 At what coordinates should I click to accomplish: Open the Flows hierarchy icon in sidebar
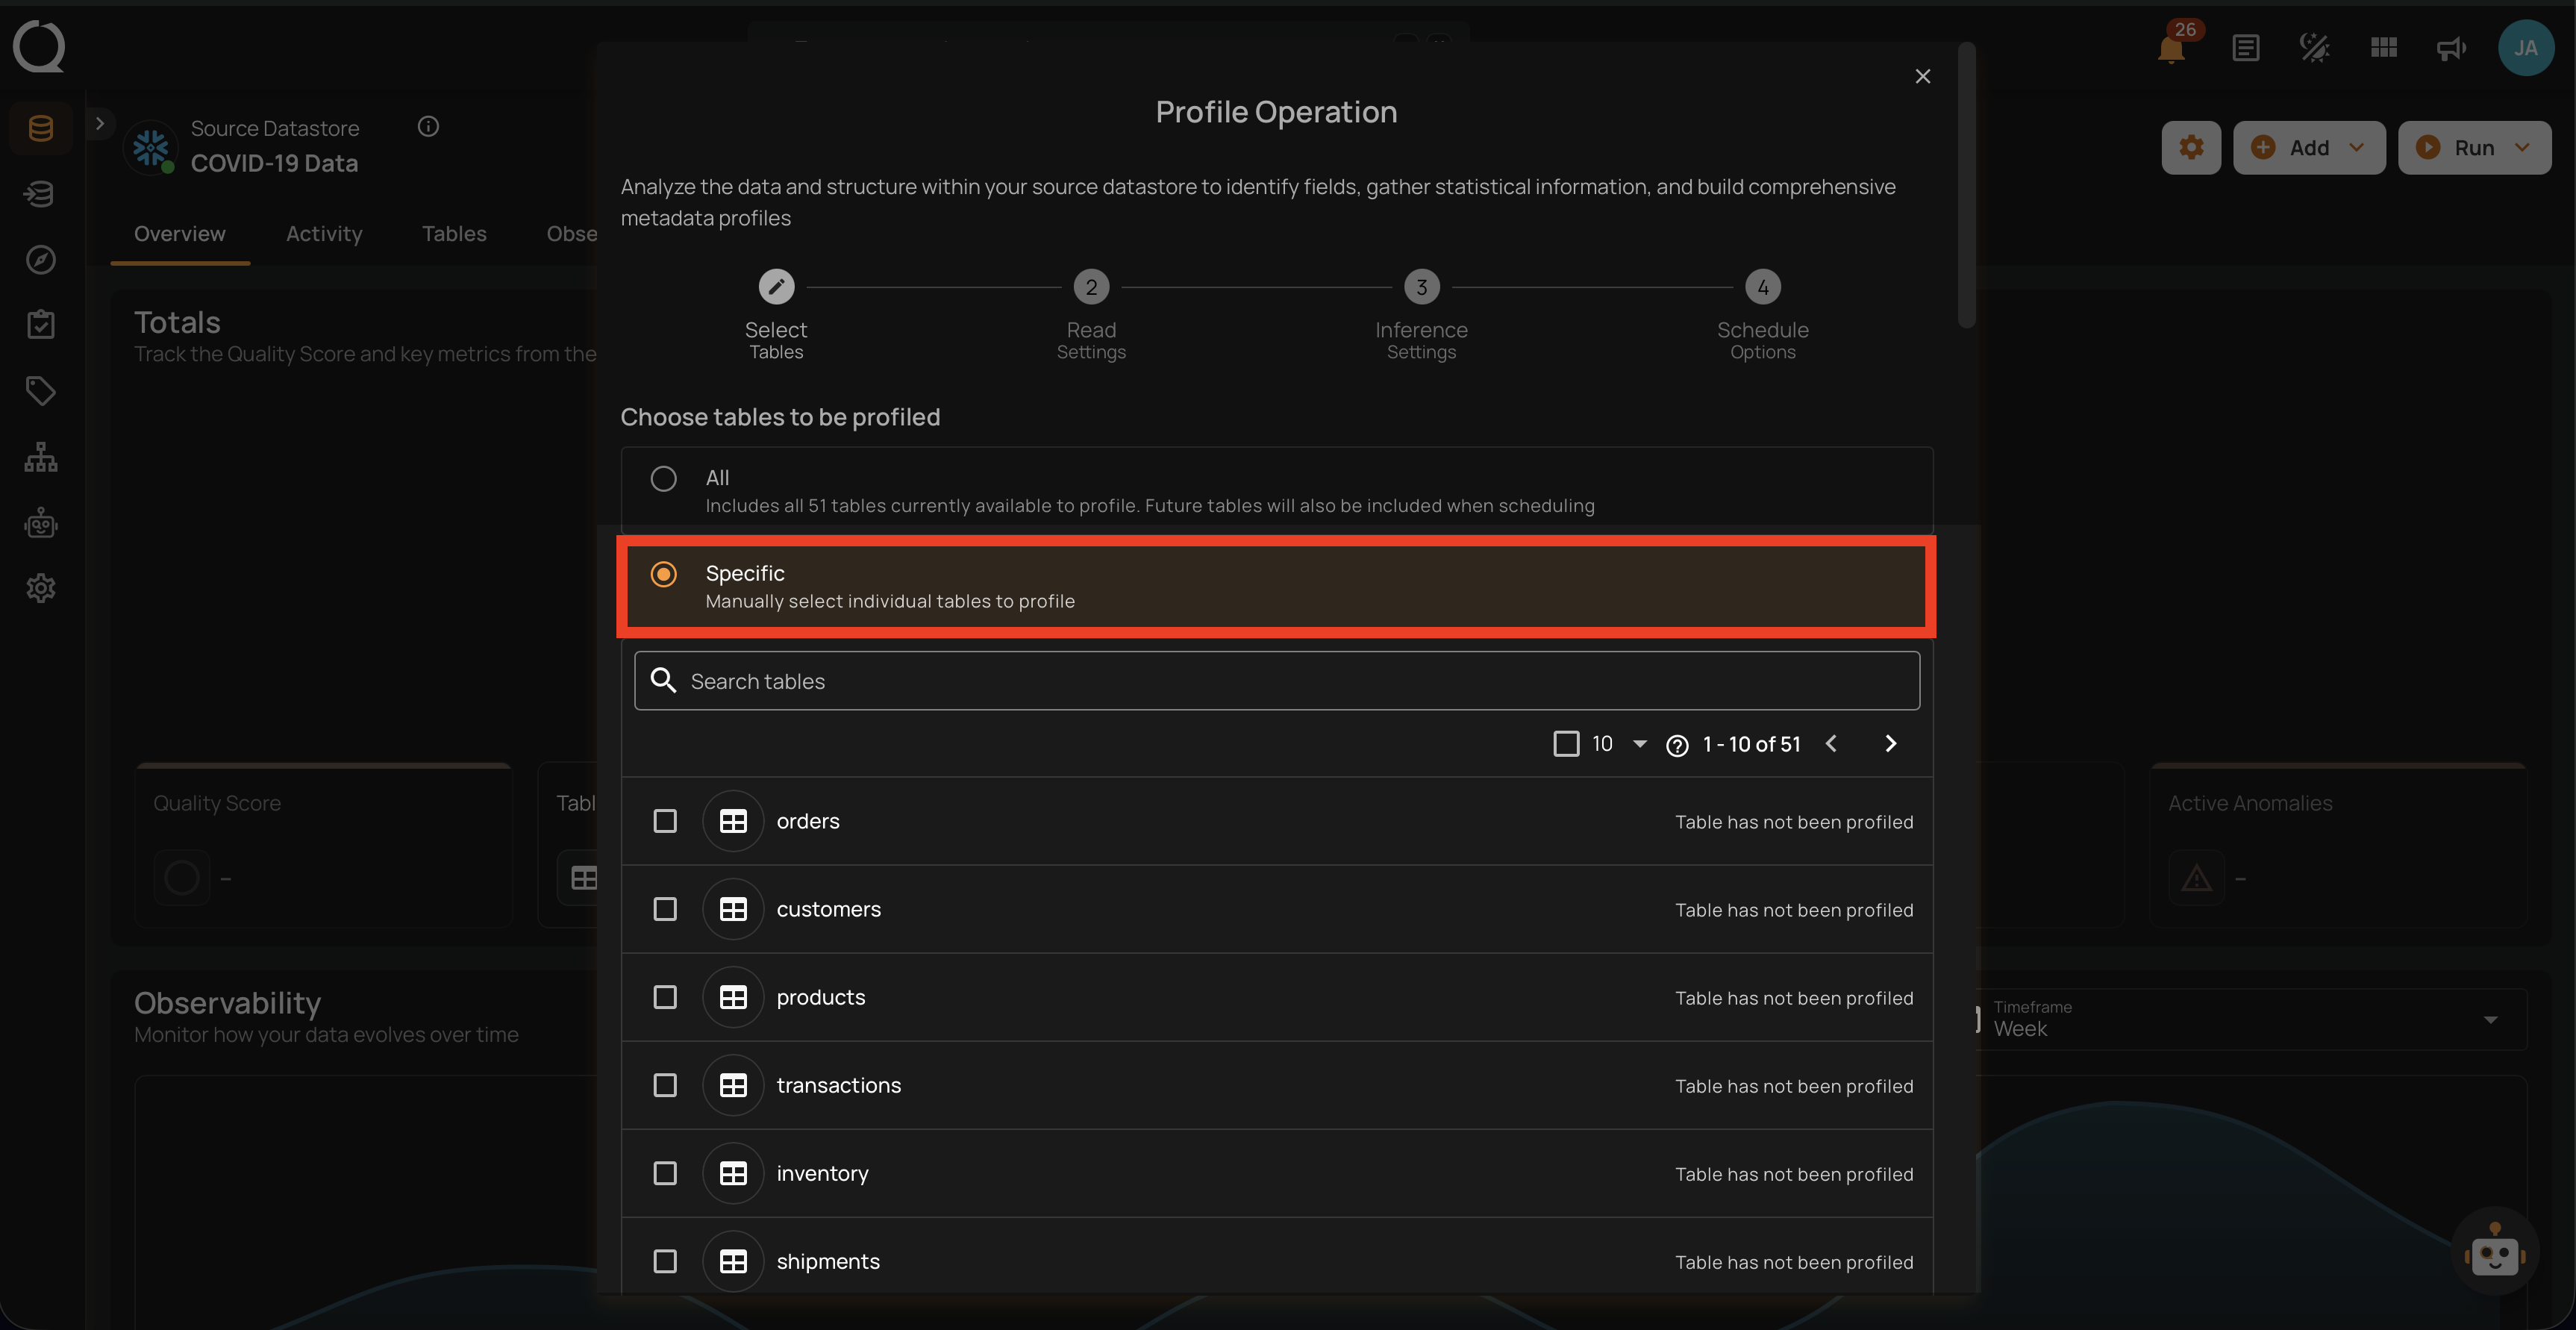click(x=40, y=457)
